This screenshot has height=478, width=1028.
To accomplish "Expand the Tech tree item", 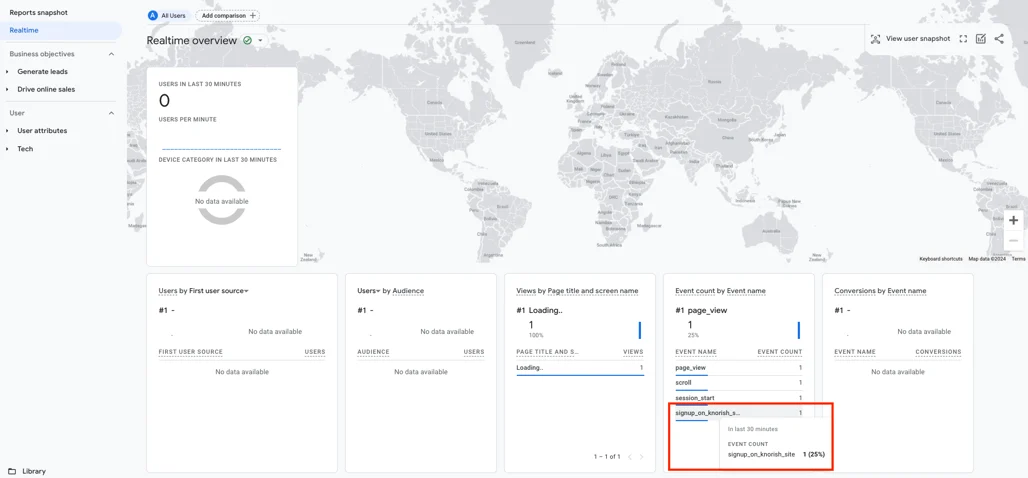I will tap(7, 149).
